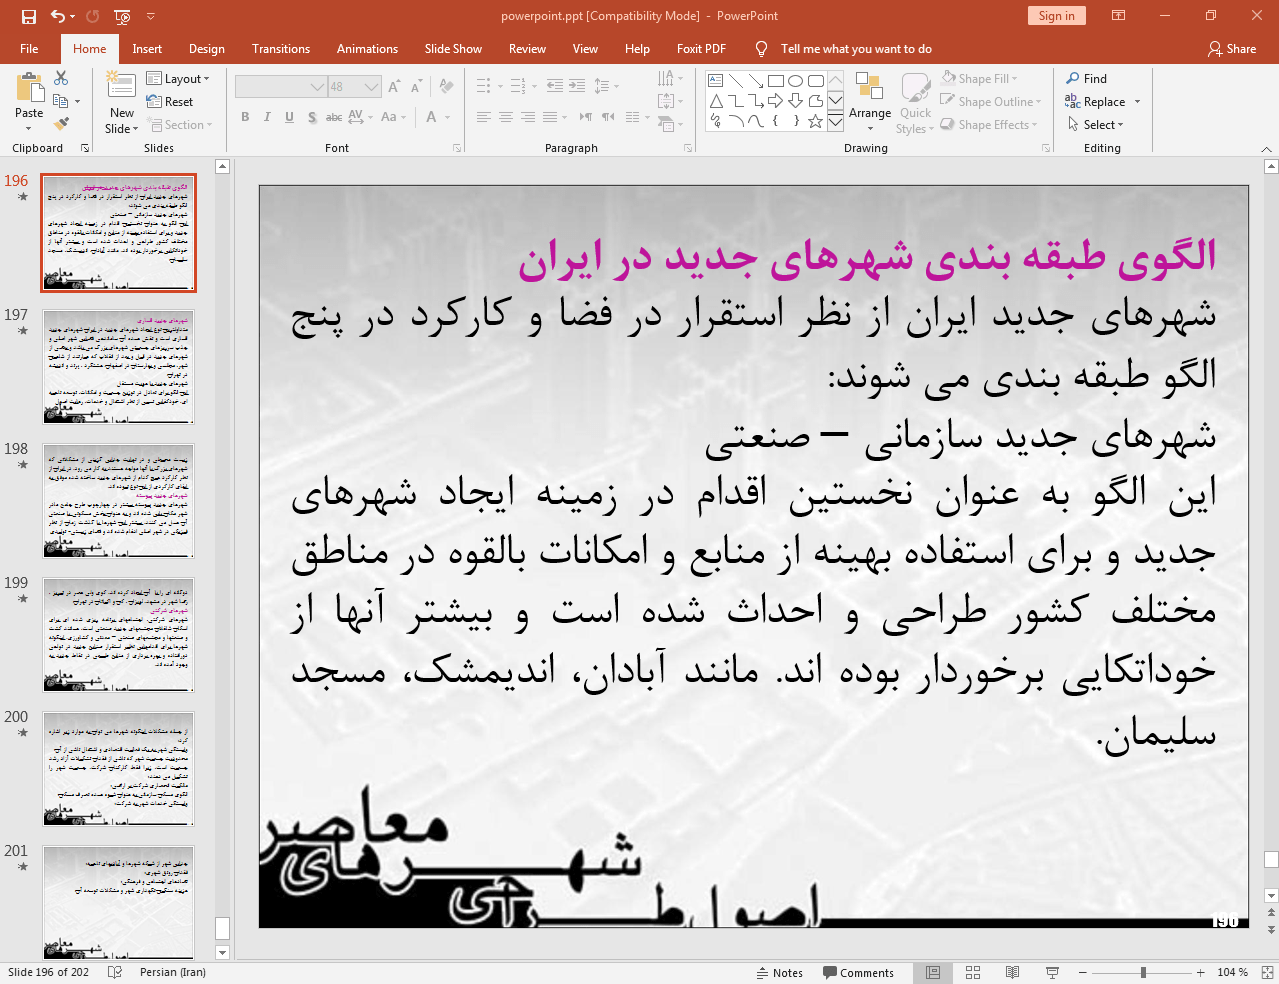1279x984 pixels.
Task: Click zoom out minus icon
Action: (x=1082, y=972)
